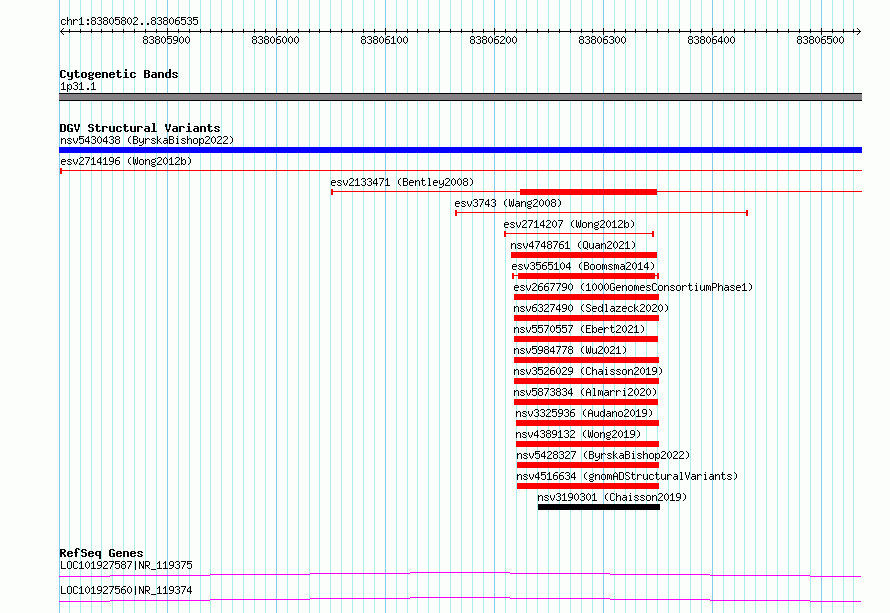Open esv2667790 1000GenomesConsortiumPhase1 variant label
This screenshot has width=890, height=613.
tap(633, 287)
